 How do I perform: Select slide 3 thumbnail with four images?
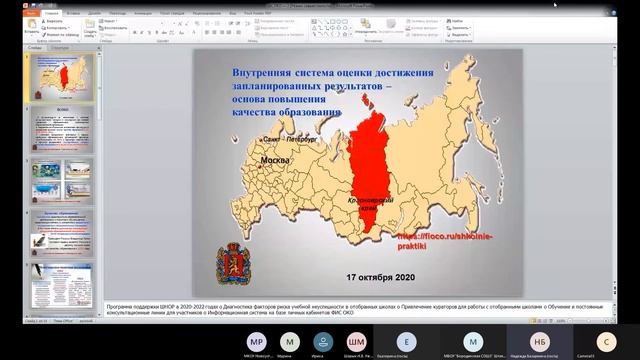pos(62,181)
